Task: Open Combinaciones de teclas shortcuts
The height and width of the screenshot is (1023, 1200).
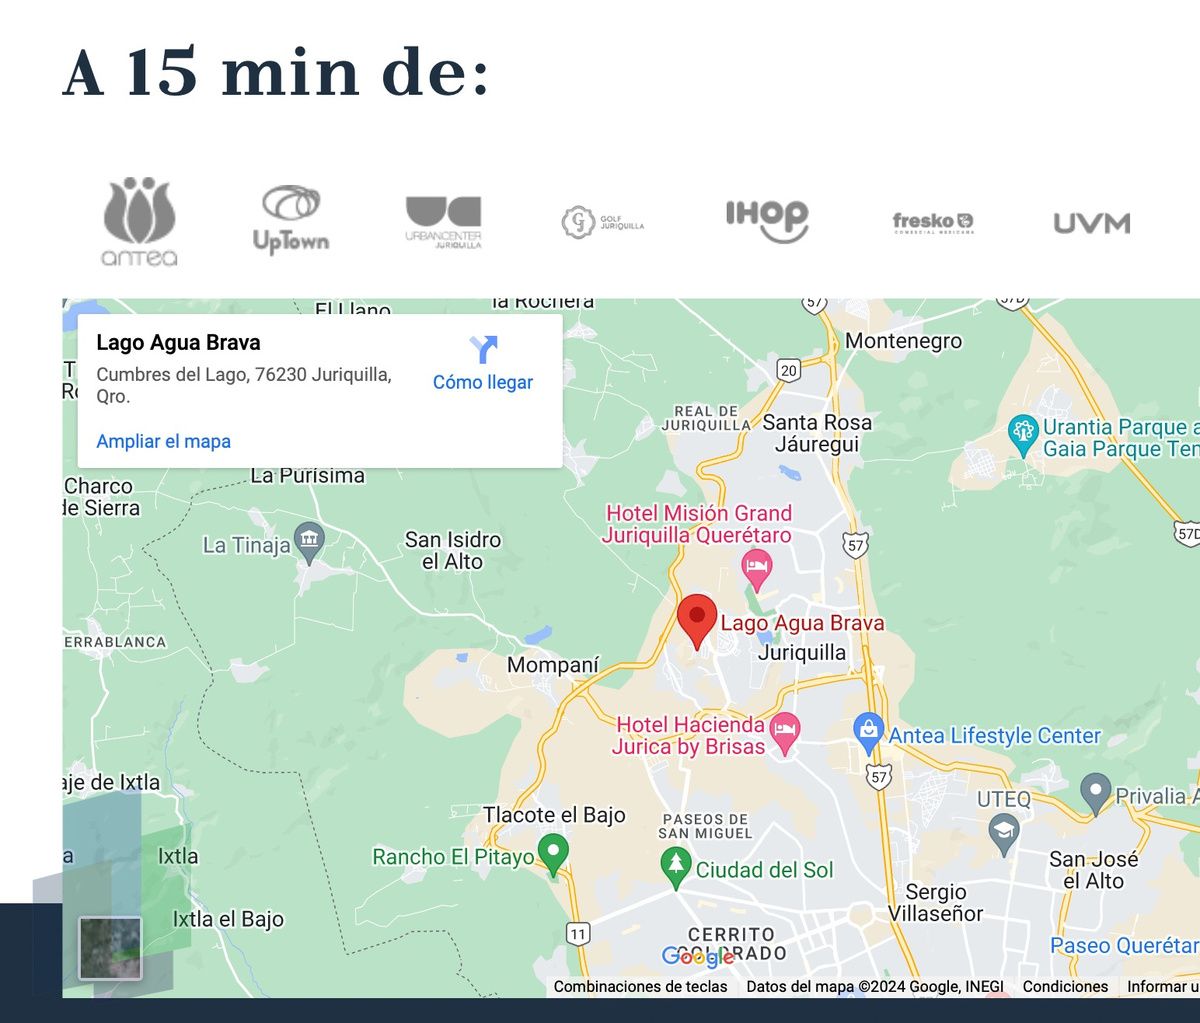Action: click(641, 986)
